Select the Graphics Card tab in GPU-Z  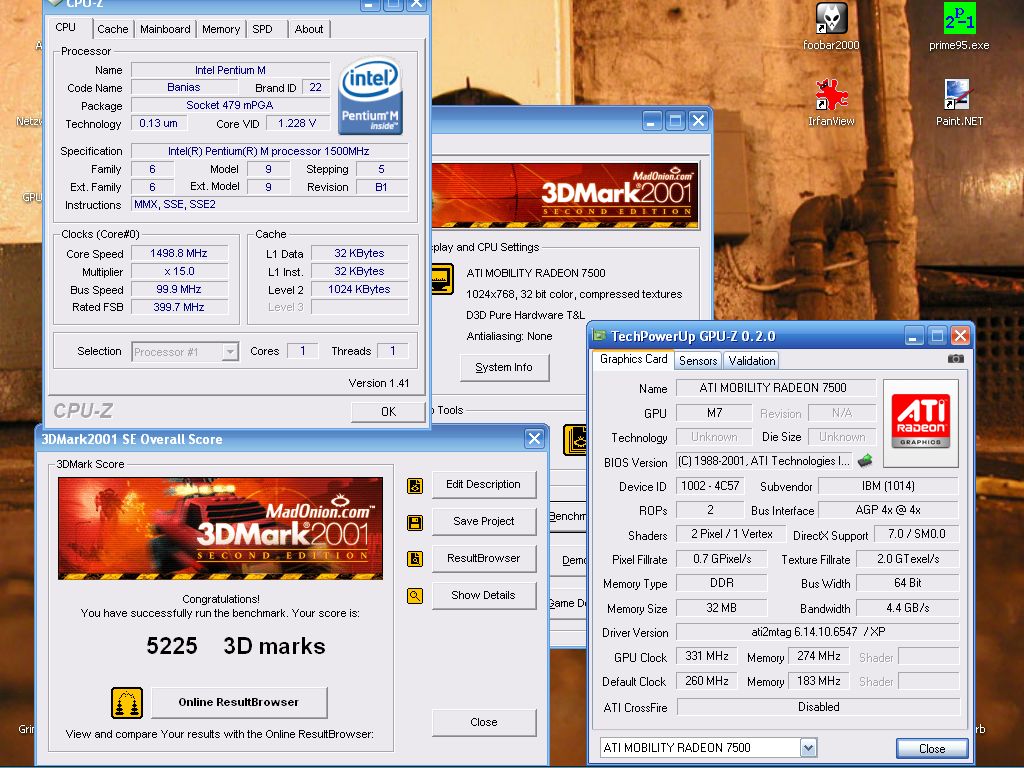tap(633, 359)
